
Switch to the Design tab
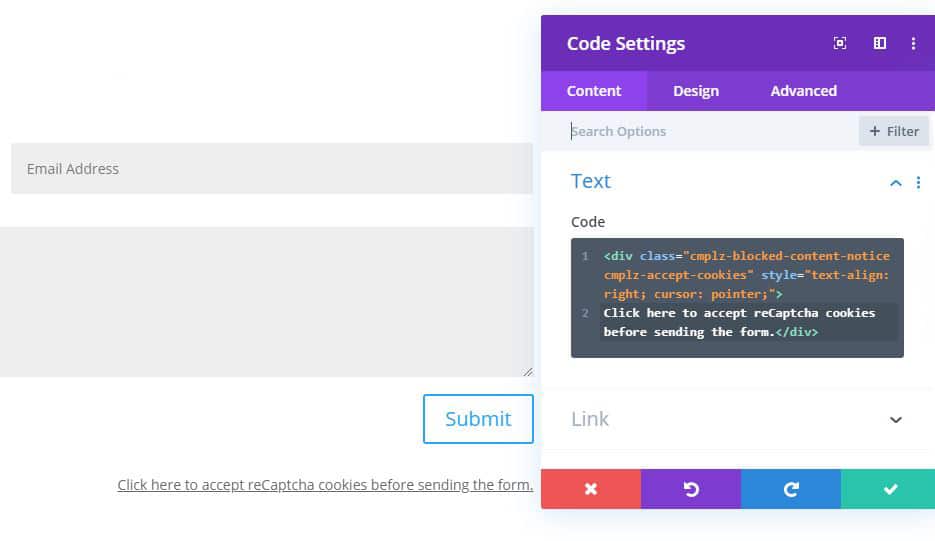(696, 91)
